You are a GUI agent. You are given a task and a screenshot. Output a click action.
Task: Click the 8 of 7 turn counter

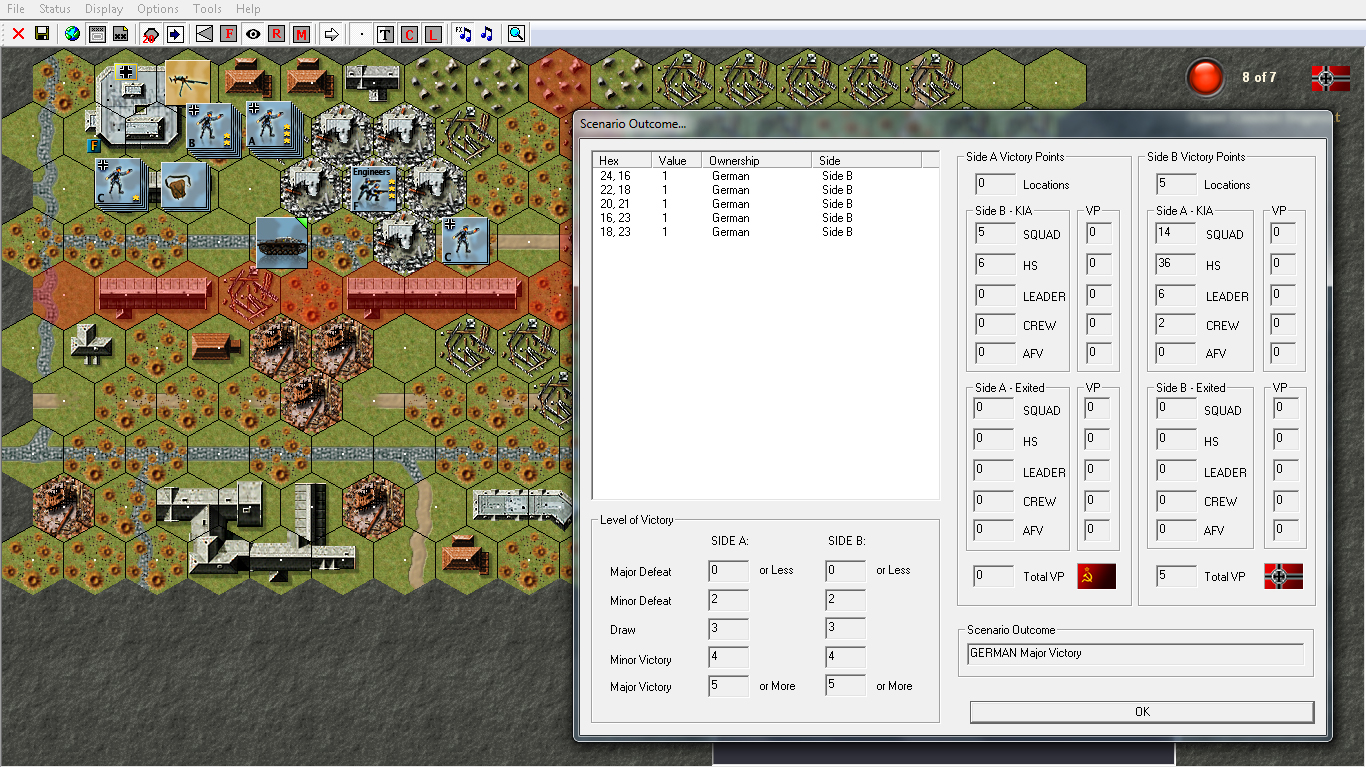[1259, 77]
